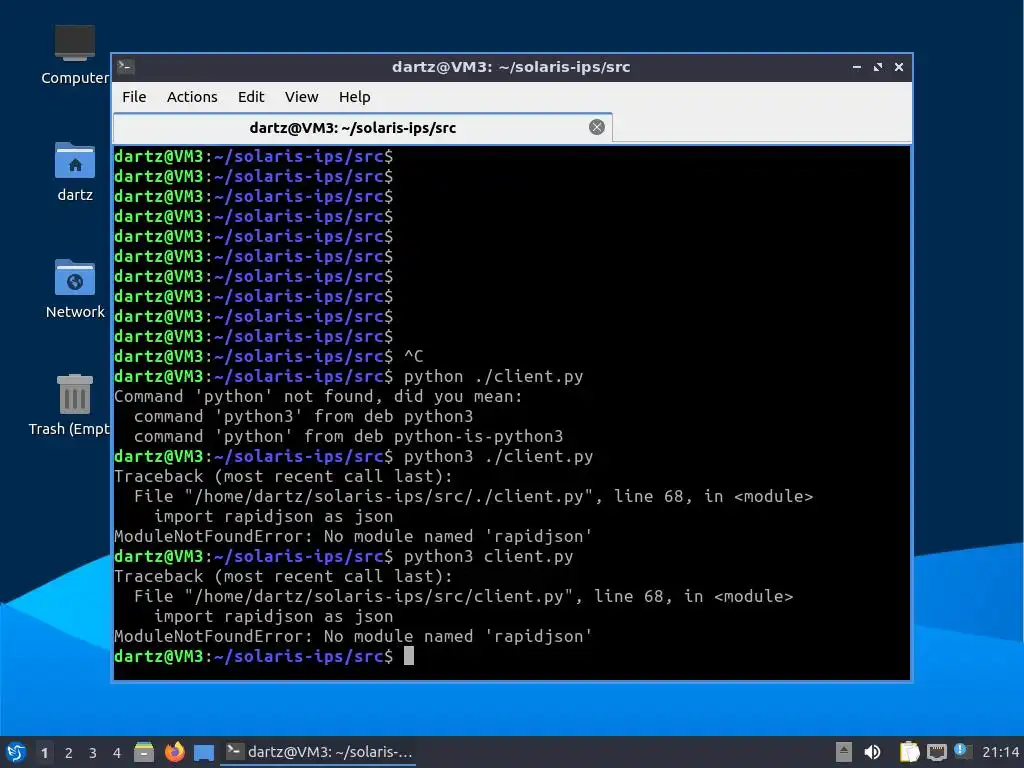Click the 'python3 ./client.py' command text
Viewport: 1024px width, 768px height.
click(x=498, y=456)
